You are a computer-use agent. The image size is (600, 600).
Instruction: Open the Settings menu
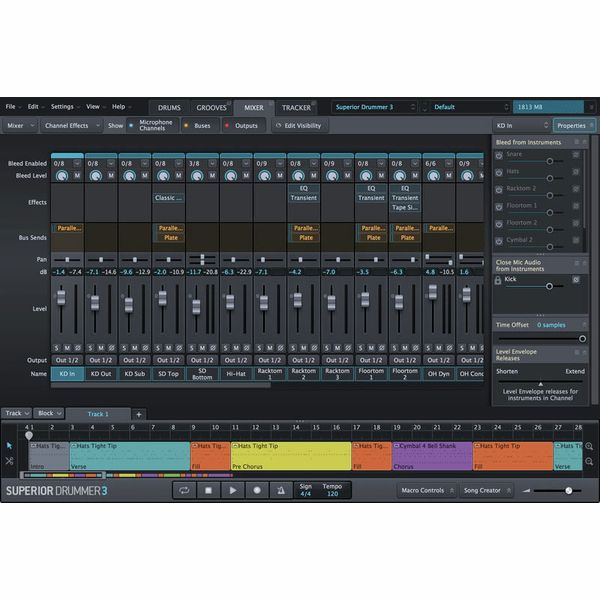64,107
